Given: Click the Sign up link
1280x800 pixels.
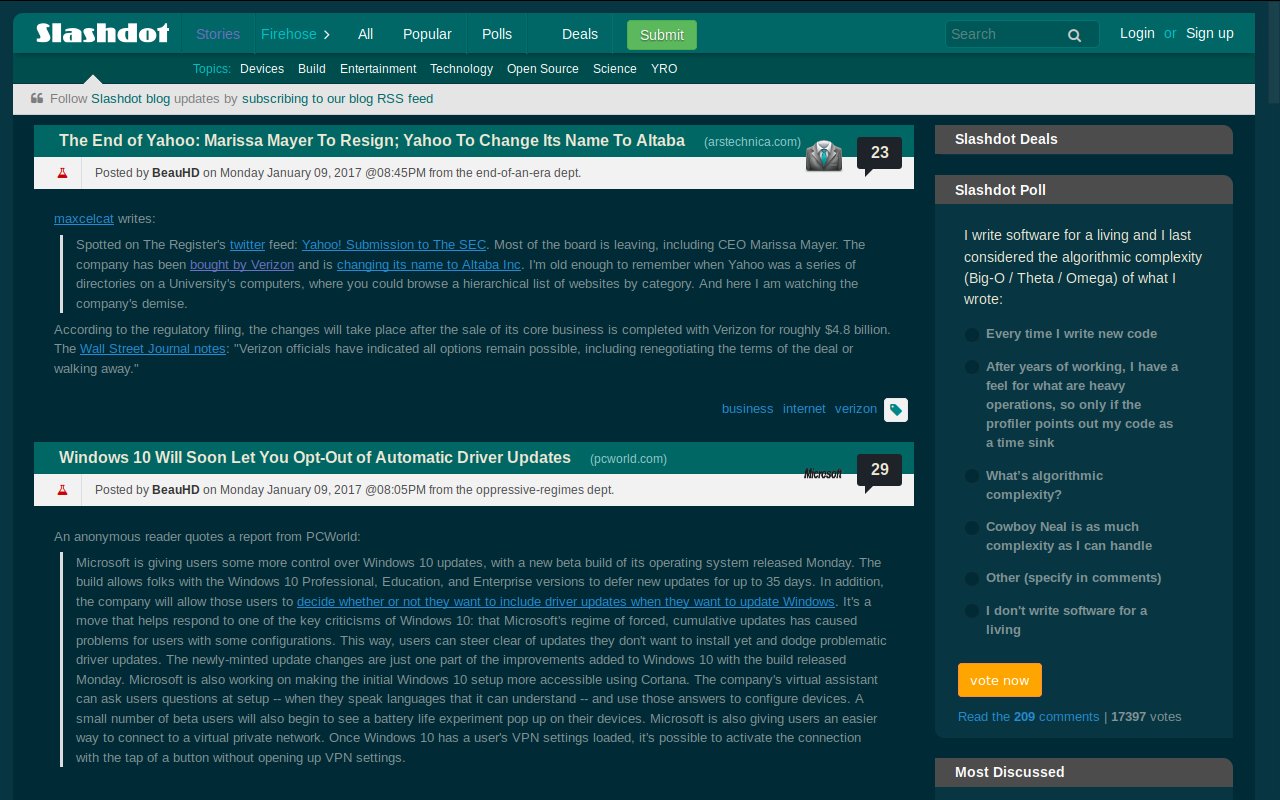Looking at the screenshot, I should 1210,33.
